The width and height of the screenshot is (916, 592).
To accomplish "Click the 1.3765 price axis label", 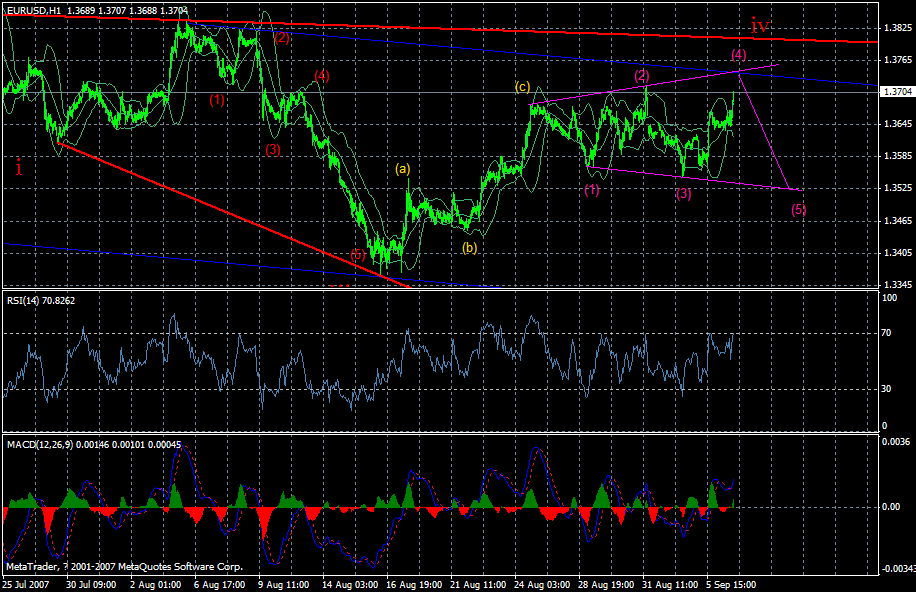I will (x=898, y=60).
